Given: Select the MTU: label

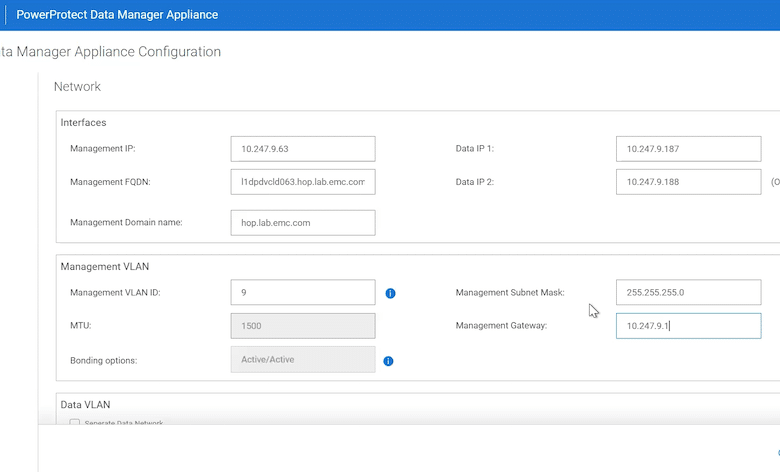Looking at the screenshot, I should pyautogui.click(x=81, y=326).
